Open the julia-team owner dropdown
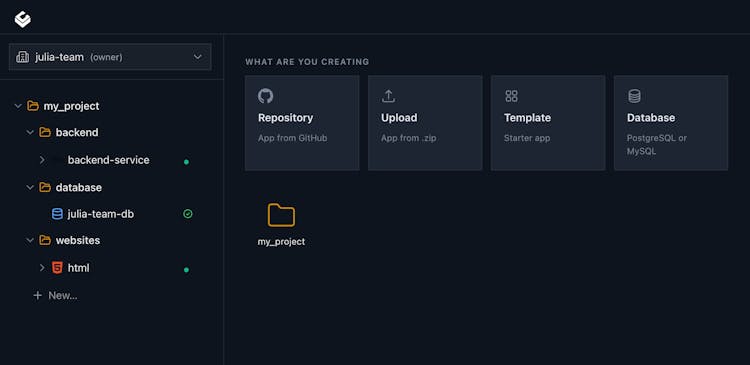The image size is (750, 365). (x=110, y=57)
